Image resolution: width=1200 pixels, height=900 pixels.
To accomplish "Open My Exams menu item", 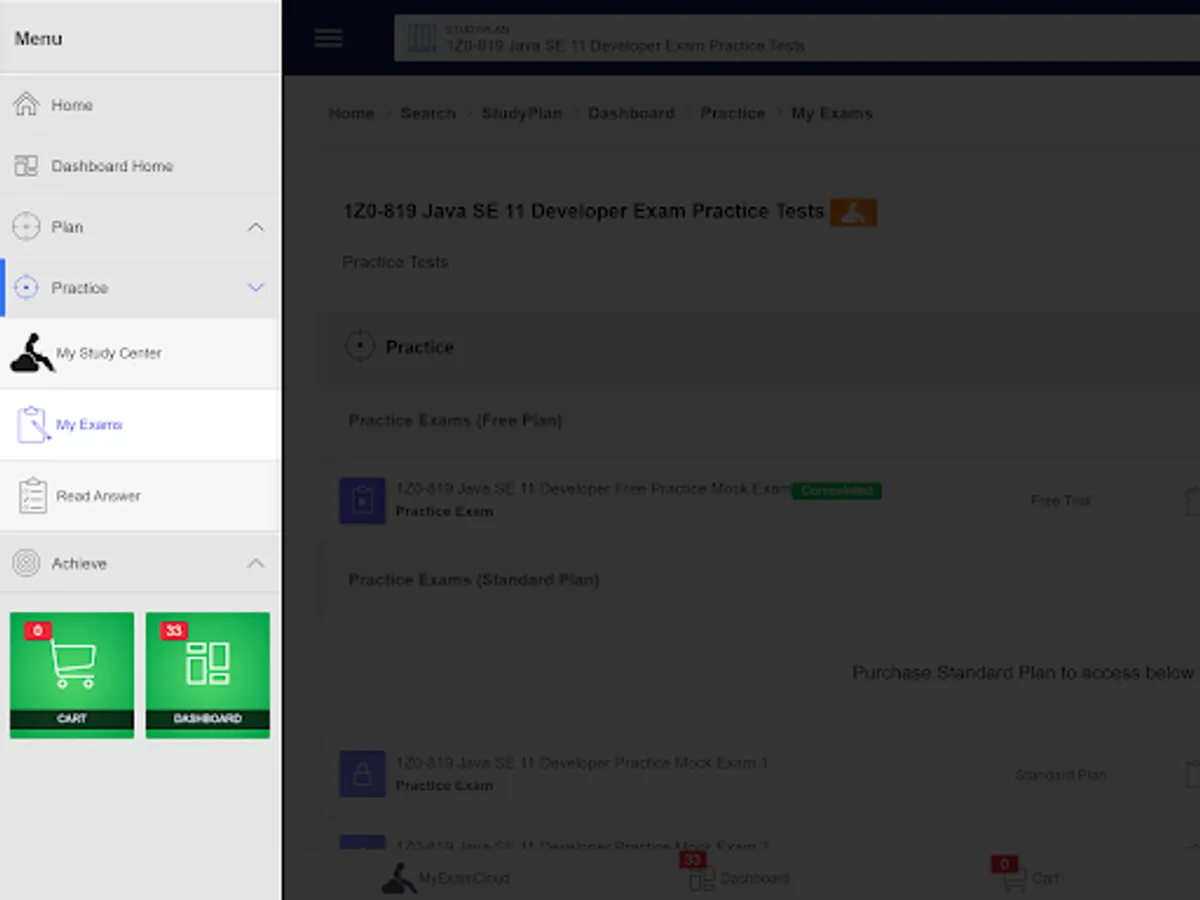I will point(140,424).
